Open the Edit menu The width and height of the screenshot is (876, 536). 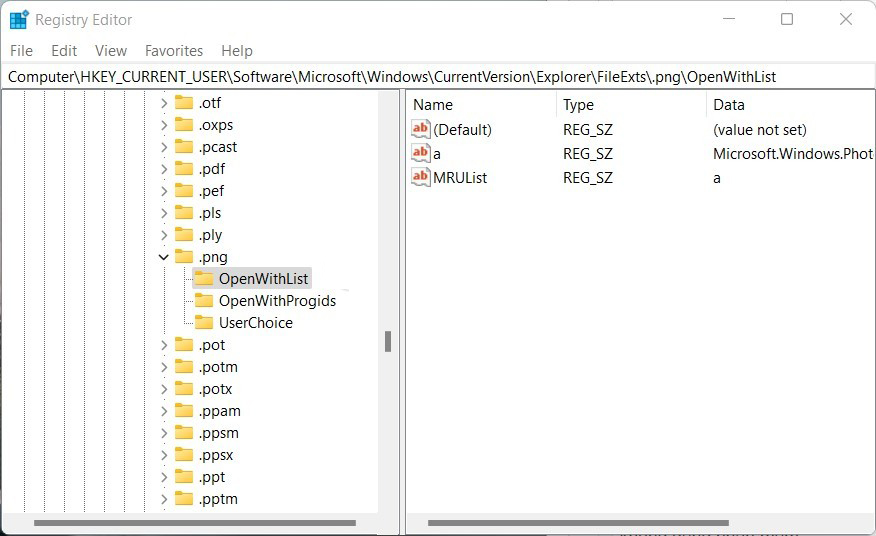click(64, 51)
